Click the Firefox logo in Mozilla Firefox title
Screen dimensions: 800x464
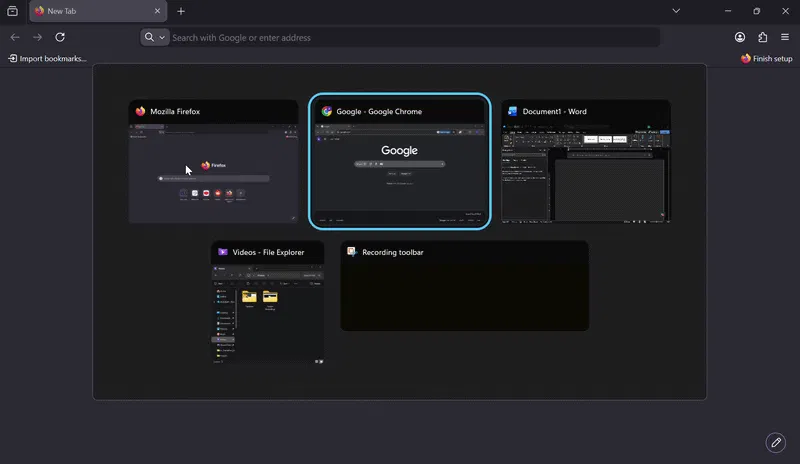pyautogui.click(x=140, y=111)
